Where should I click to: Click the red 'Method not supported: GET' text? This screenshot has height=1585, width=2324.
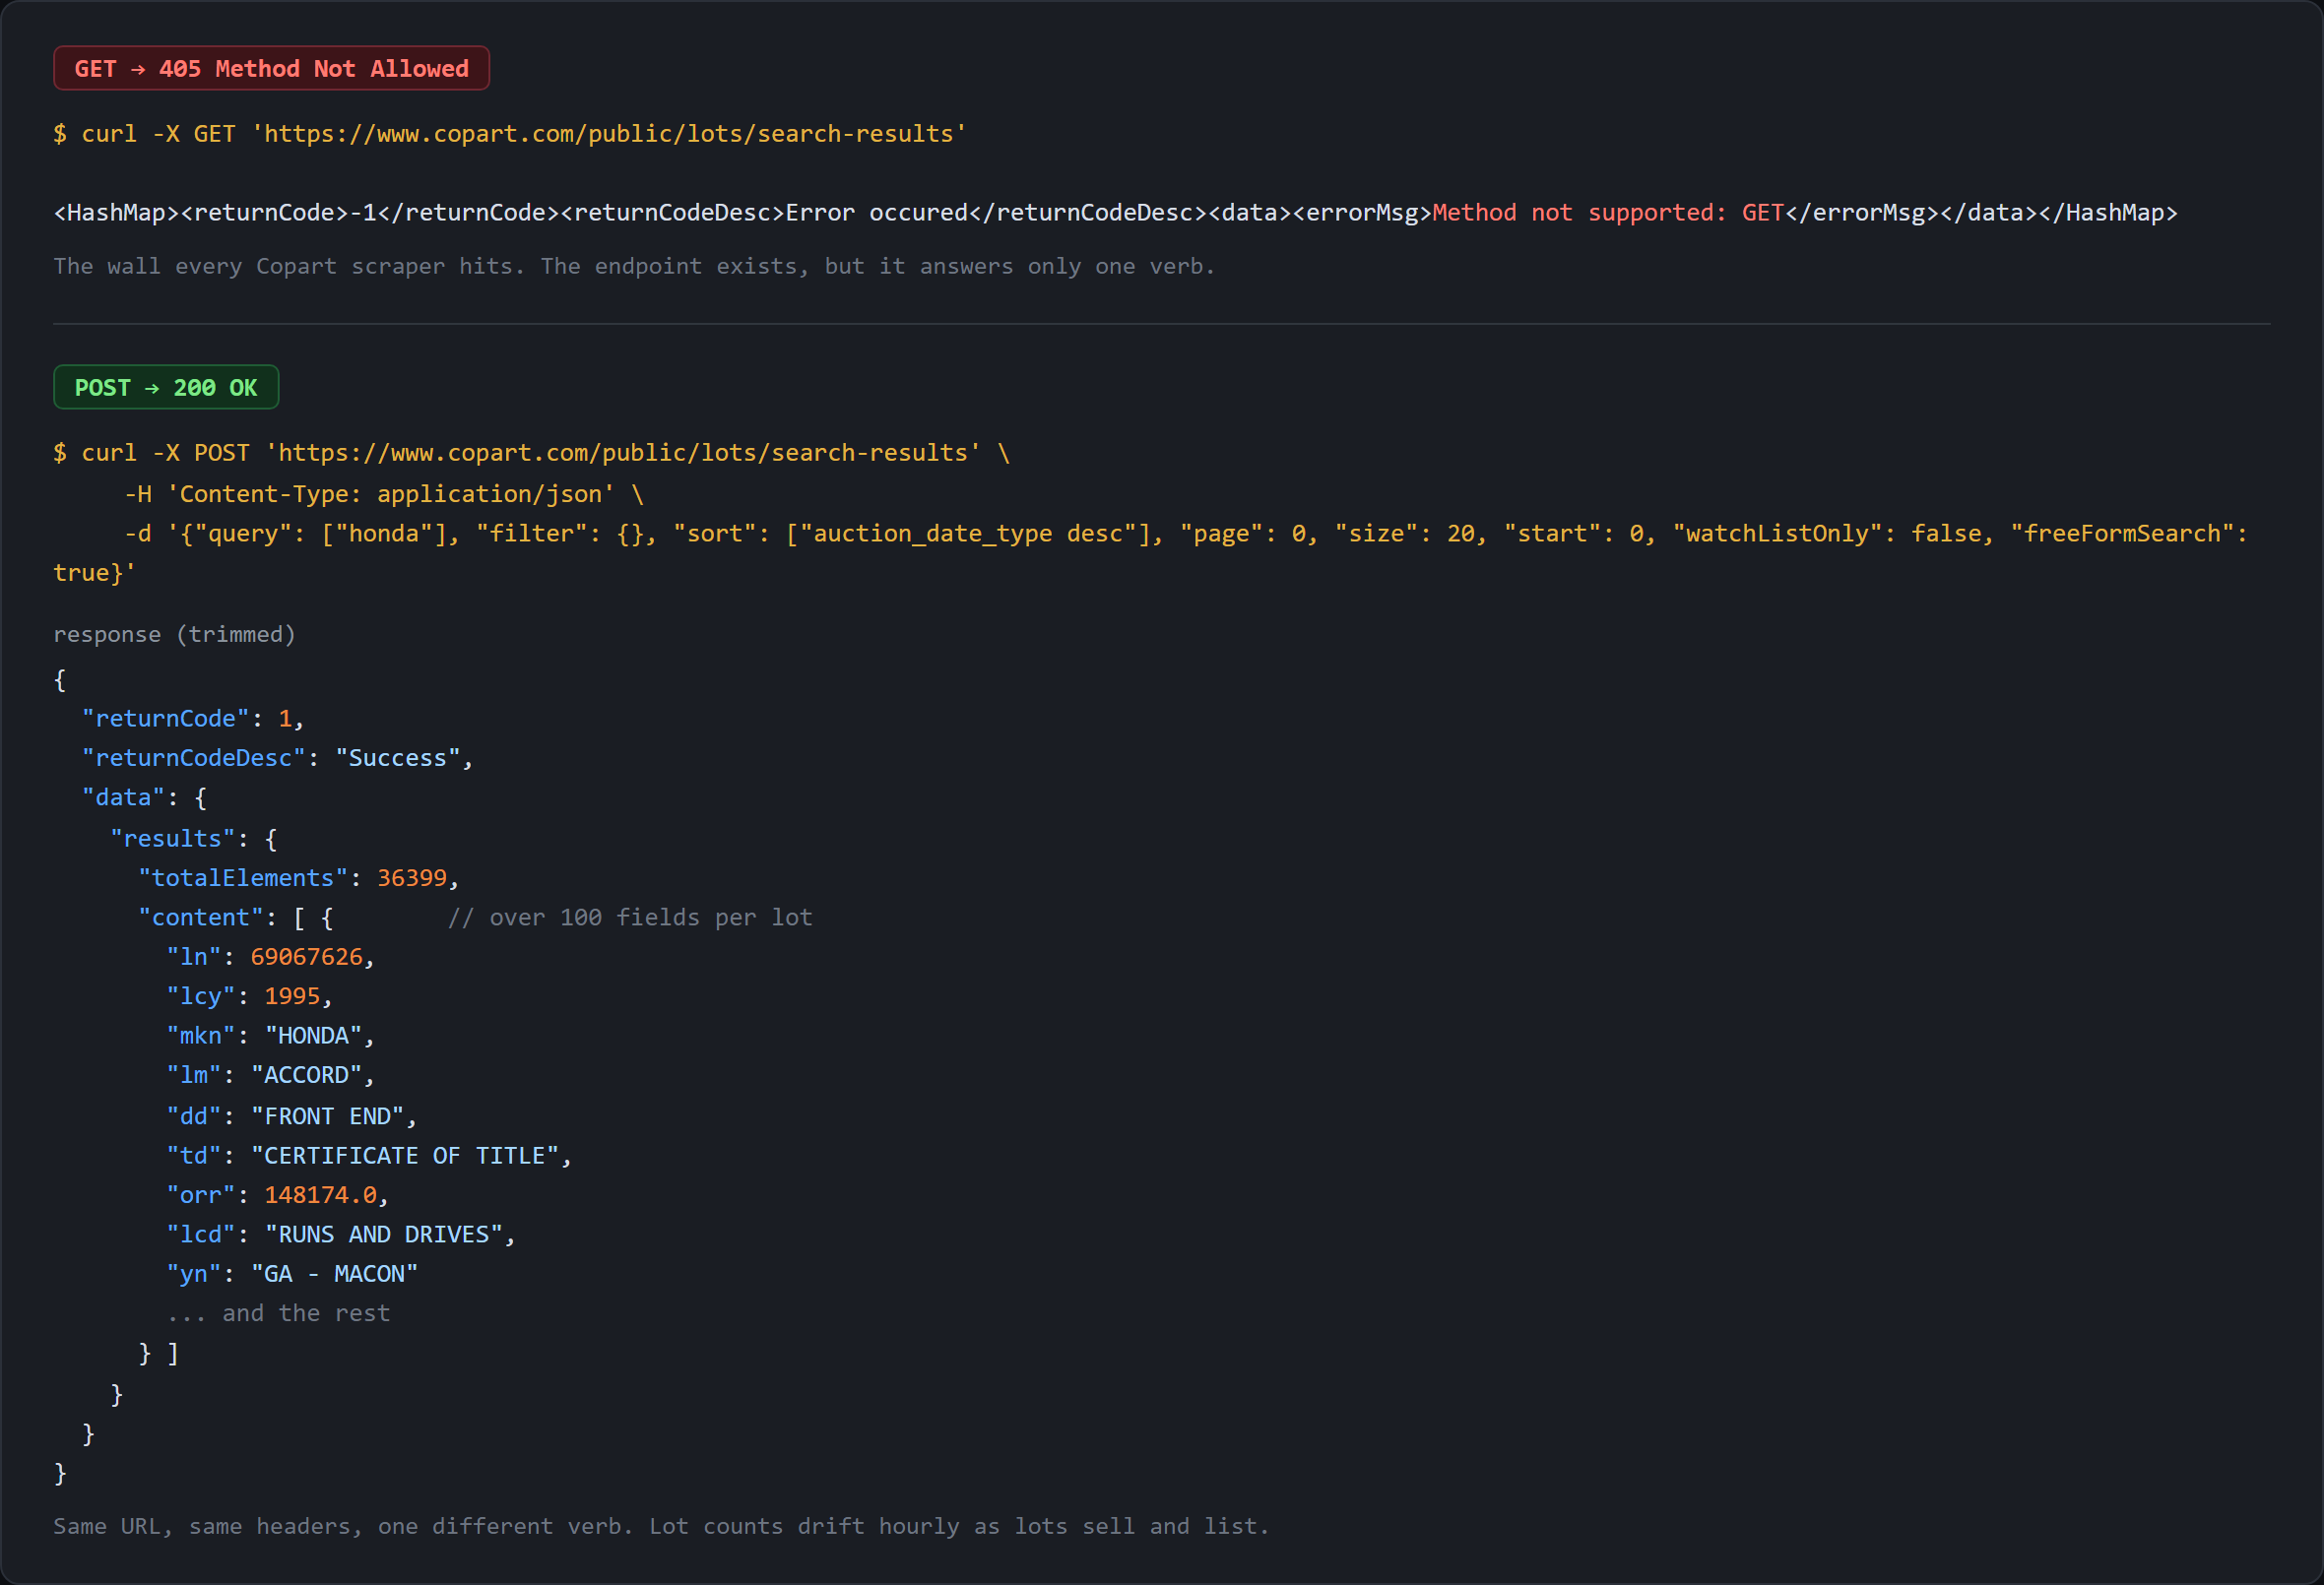(x=1608, y=212)
